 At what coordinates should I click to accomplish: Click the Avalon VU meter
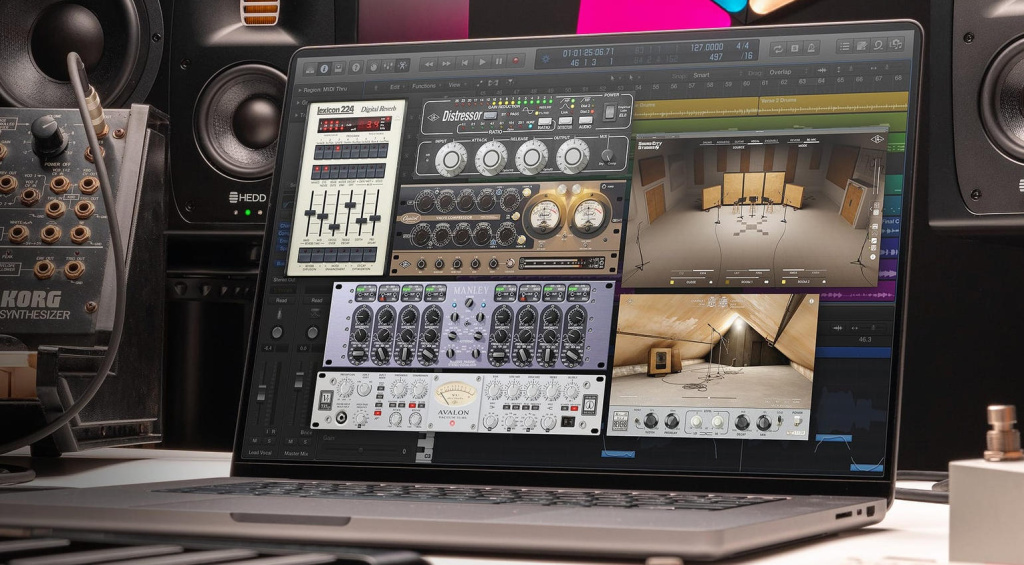[455, 394]
